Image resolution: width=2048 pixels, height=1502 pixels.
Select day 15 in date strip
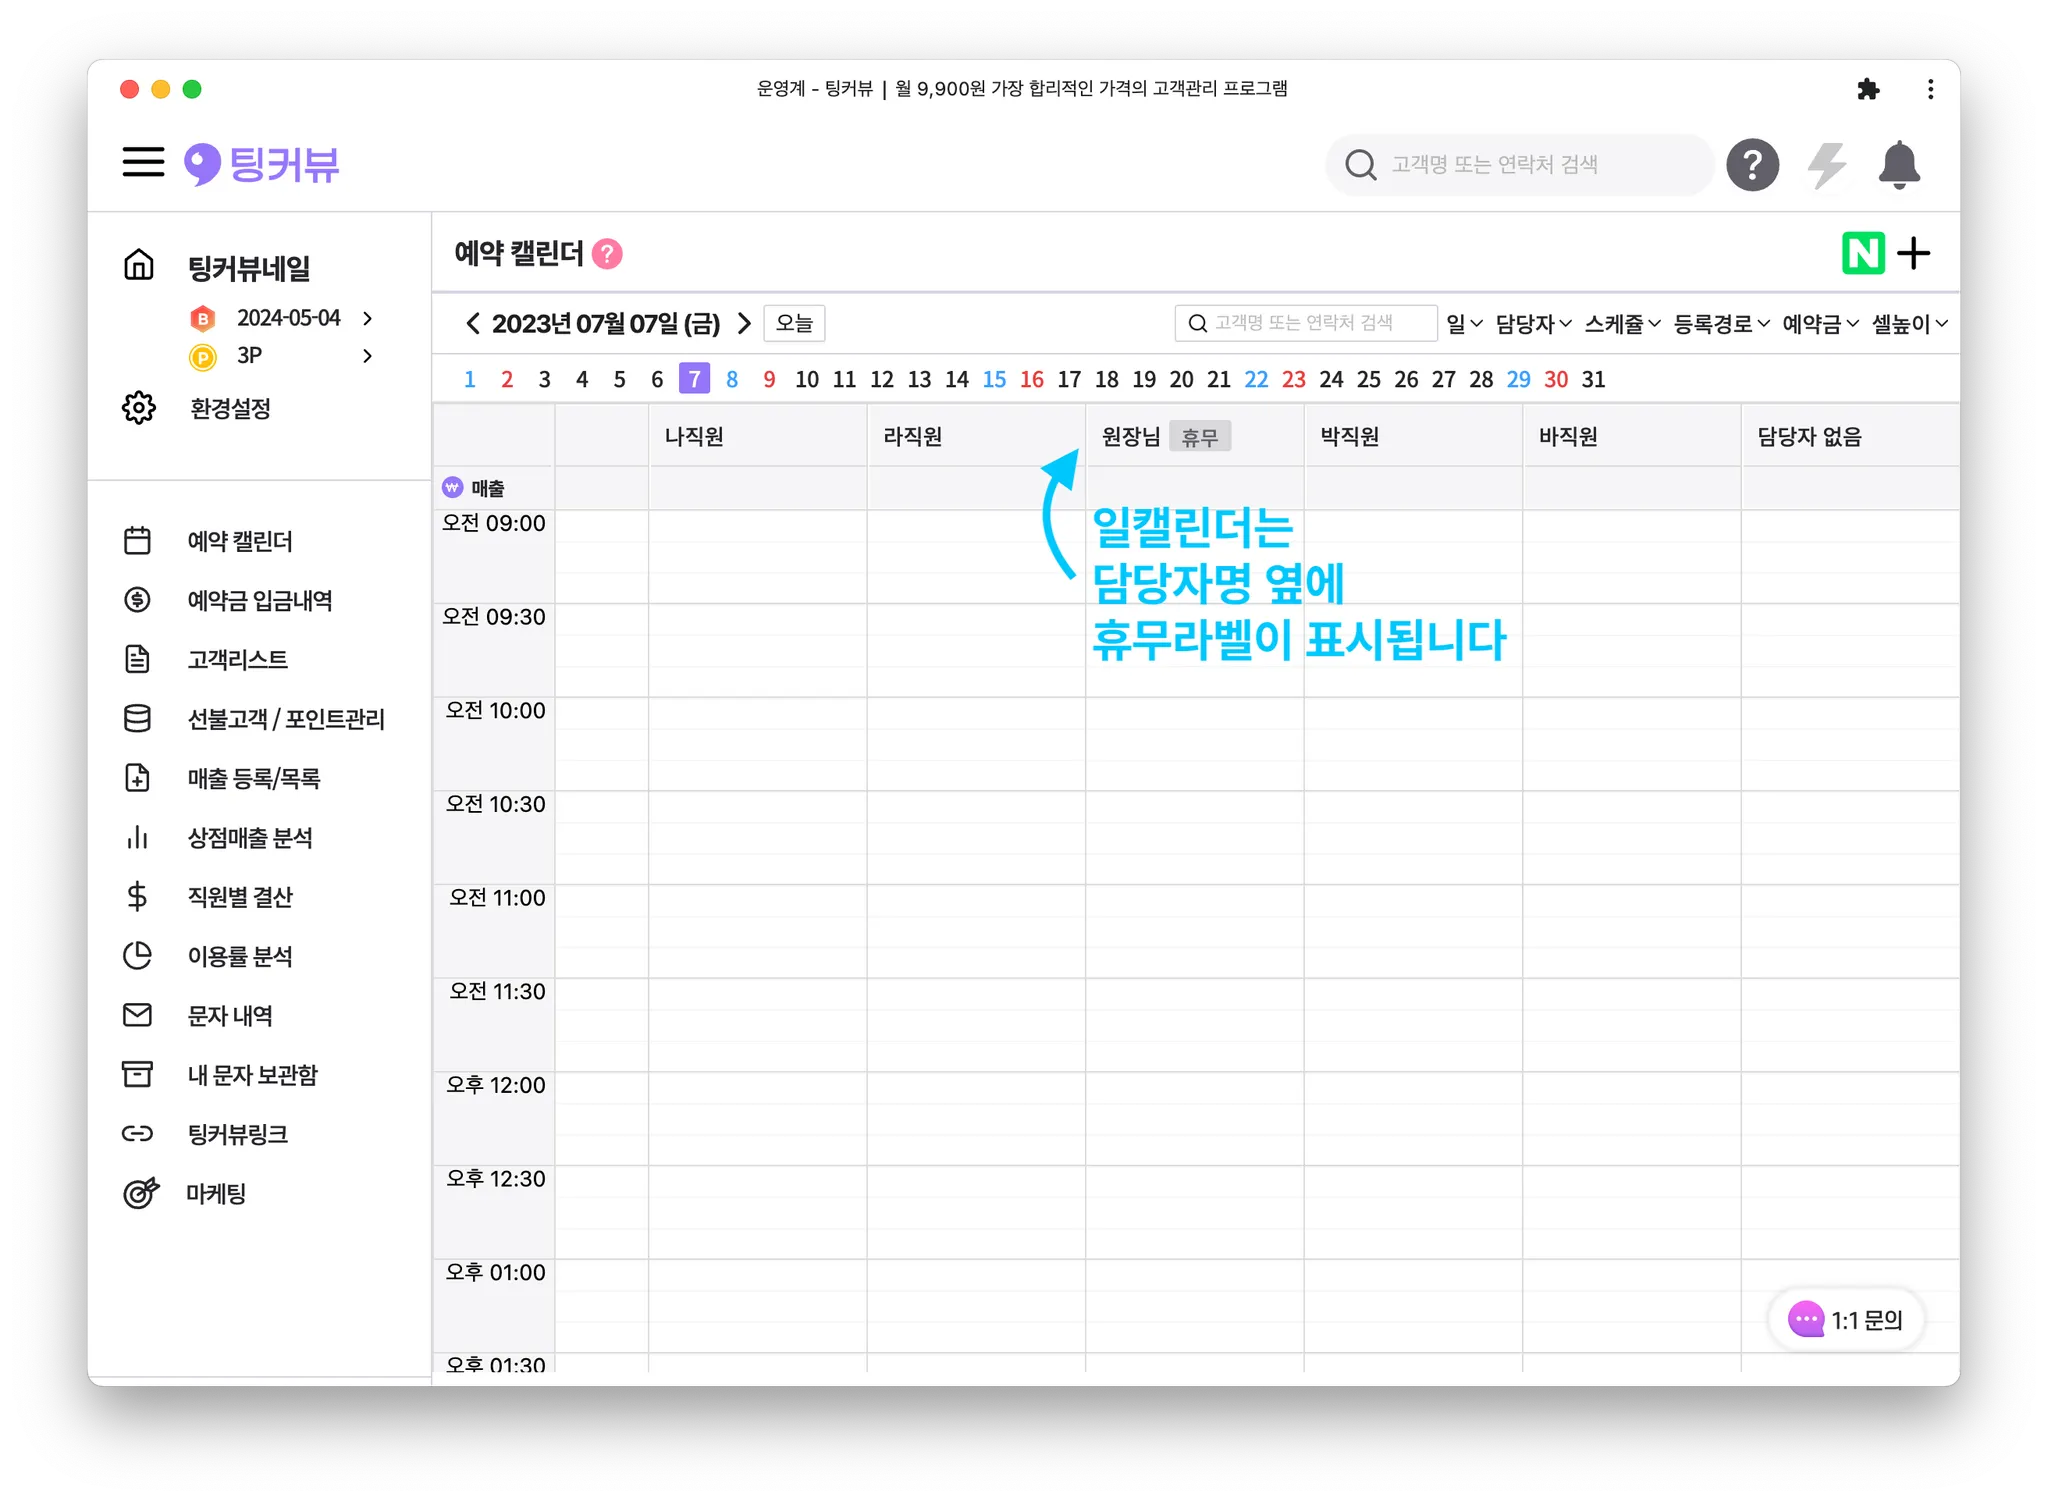[x=994, y=379]
